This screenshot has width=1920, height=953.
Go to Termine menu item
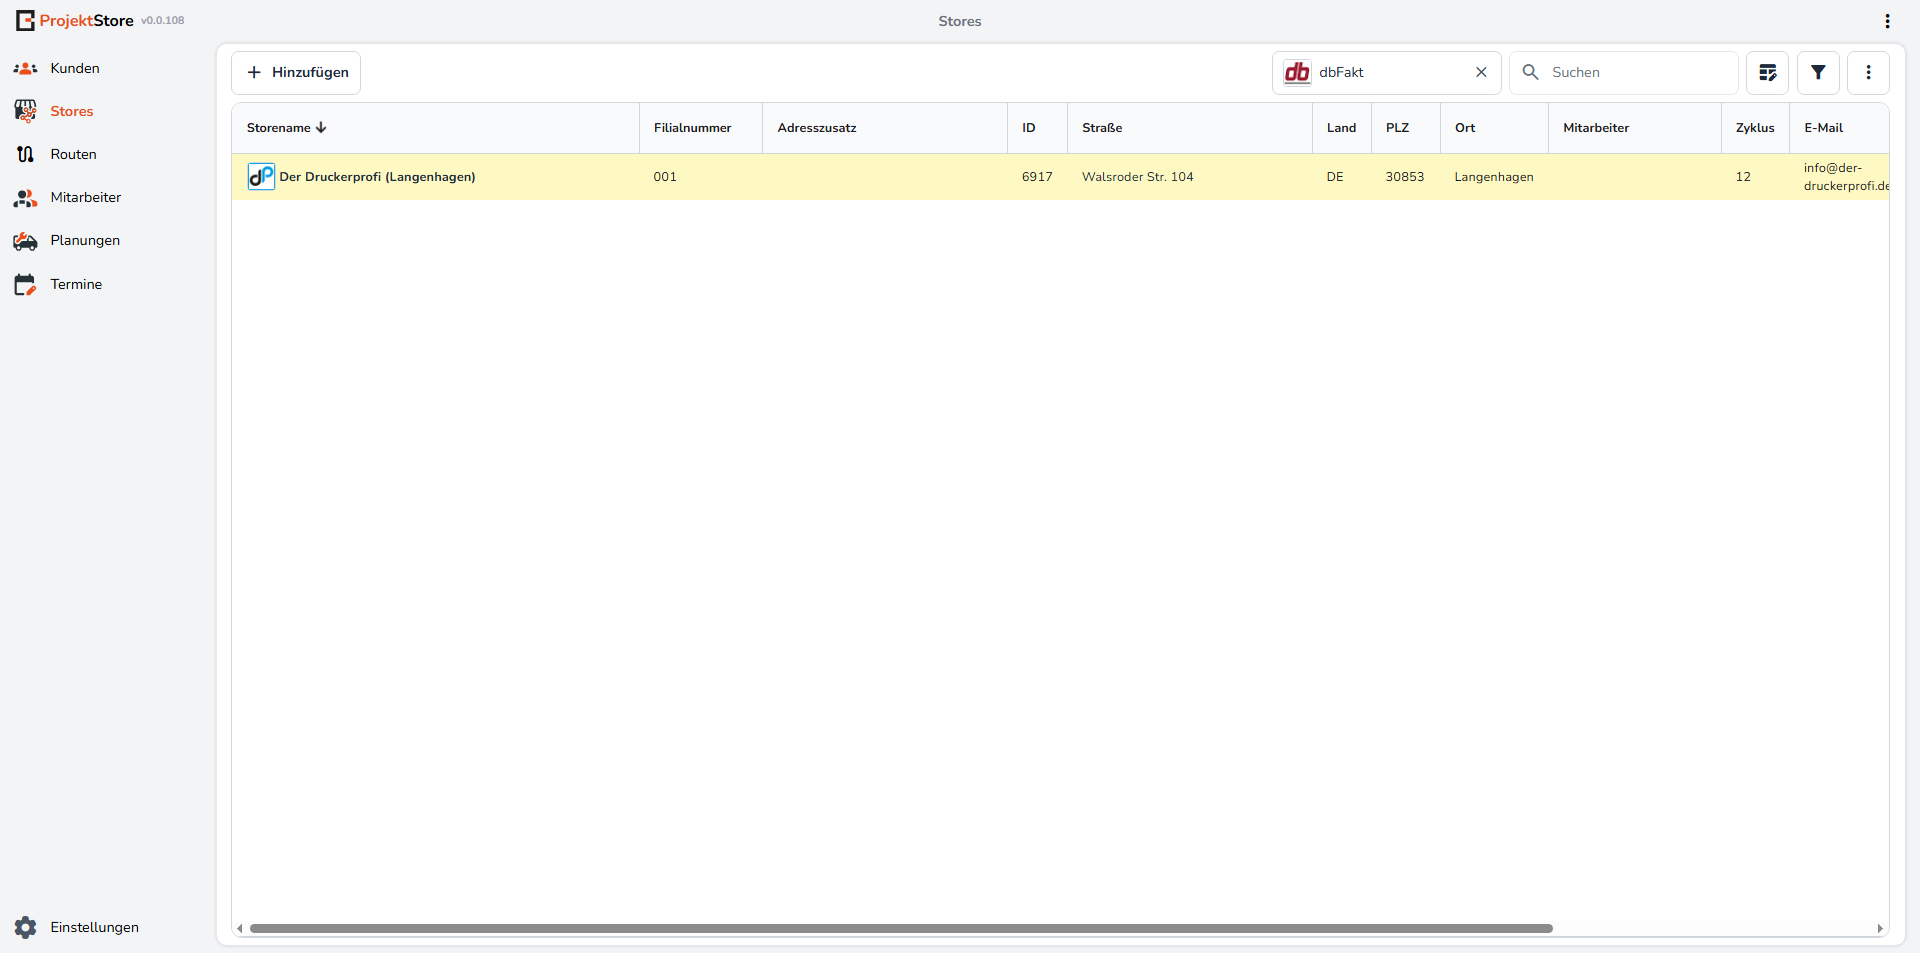[76, 284]
